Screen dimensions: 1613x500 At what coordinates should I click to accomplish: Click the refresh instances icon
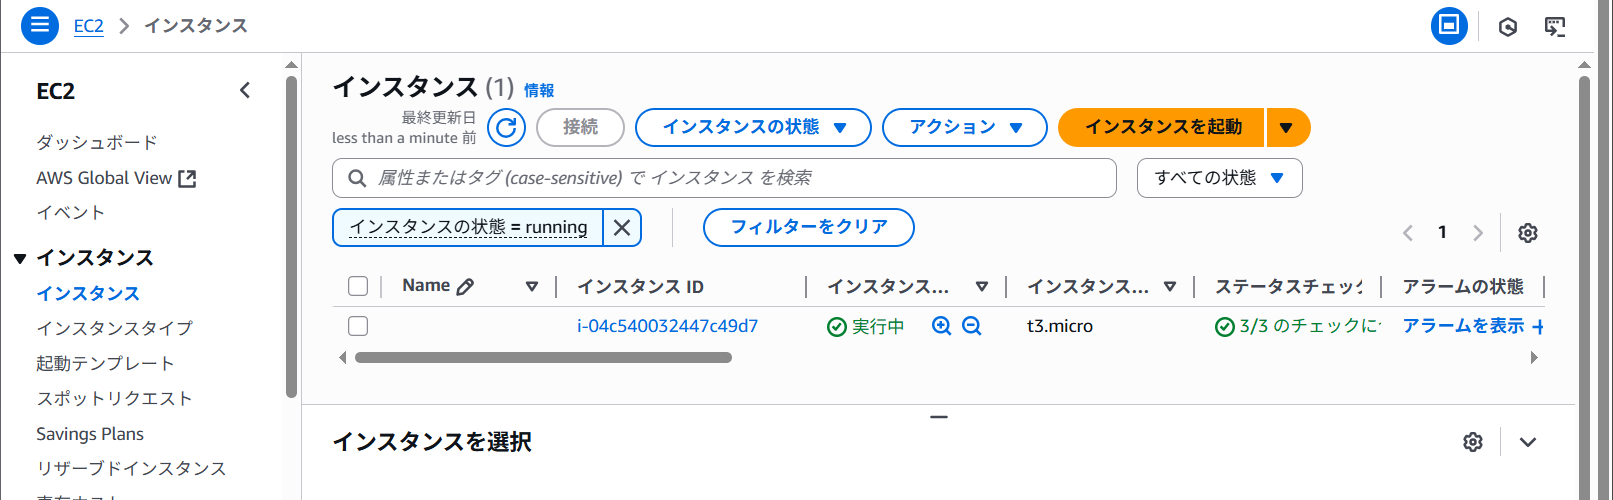click(507, 127)
